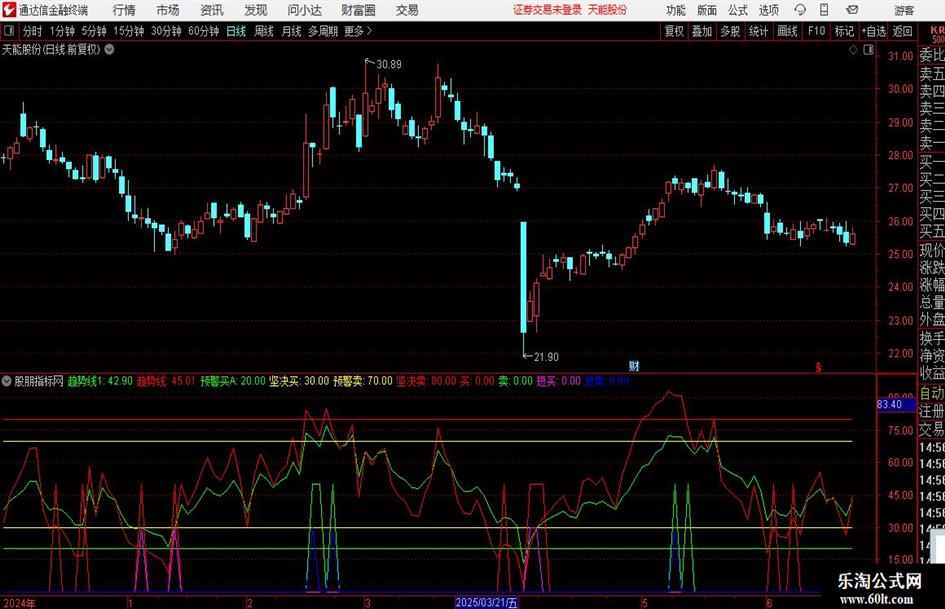This screenshot has width=945, height=609.
Task: Click 预警买A: 20.00 indicator label
Action: click(x=233, y=381)
